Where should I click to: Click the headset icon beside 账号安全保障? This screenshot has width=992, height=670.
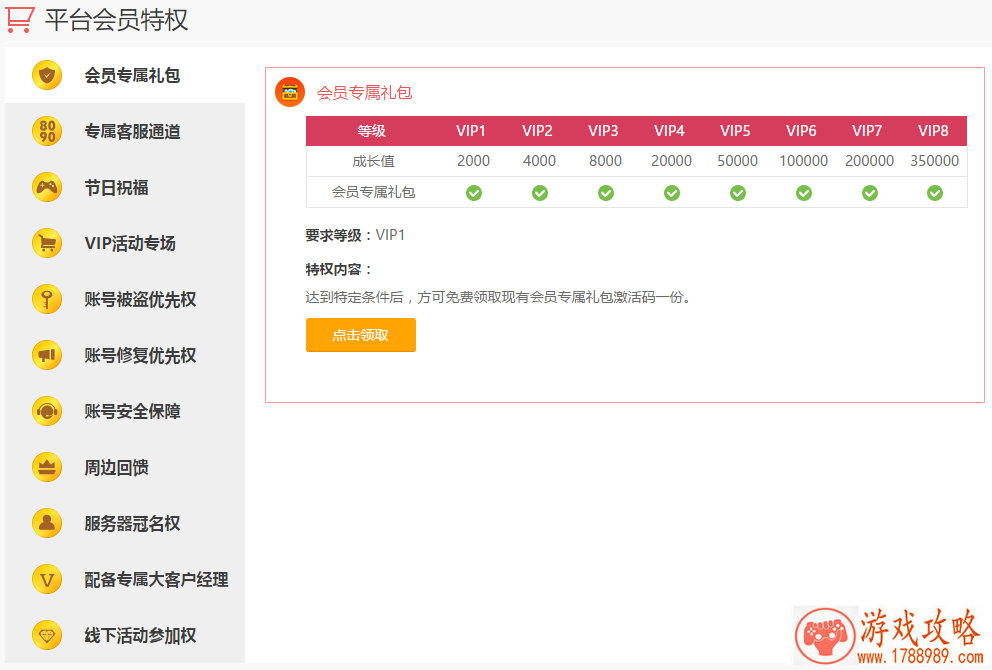pyautogui.click(x=47, y=411)
